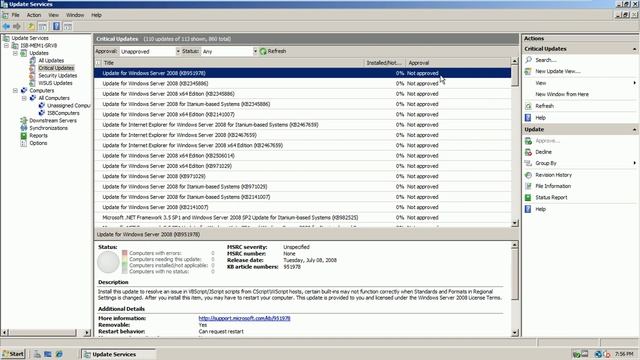Open the Help menu in menu bar
The image size is (640, 360).
[x=96, y=15]
